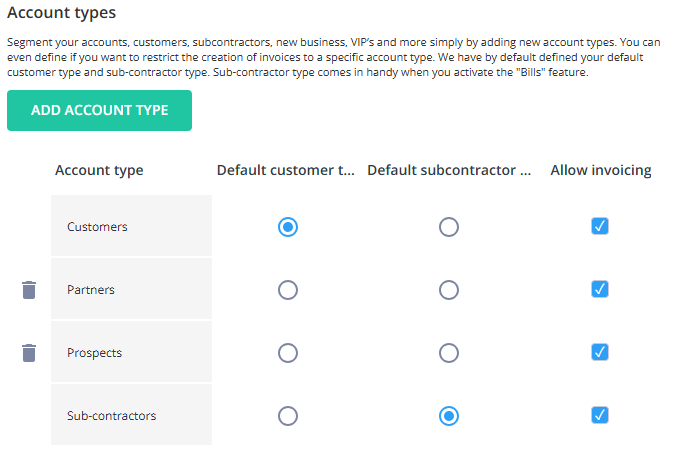Set Partners as default customer type

point(288,290)
